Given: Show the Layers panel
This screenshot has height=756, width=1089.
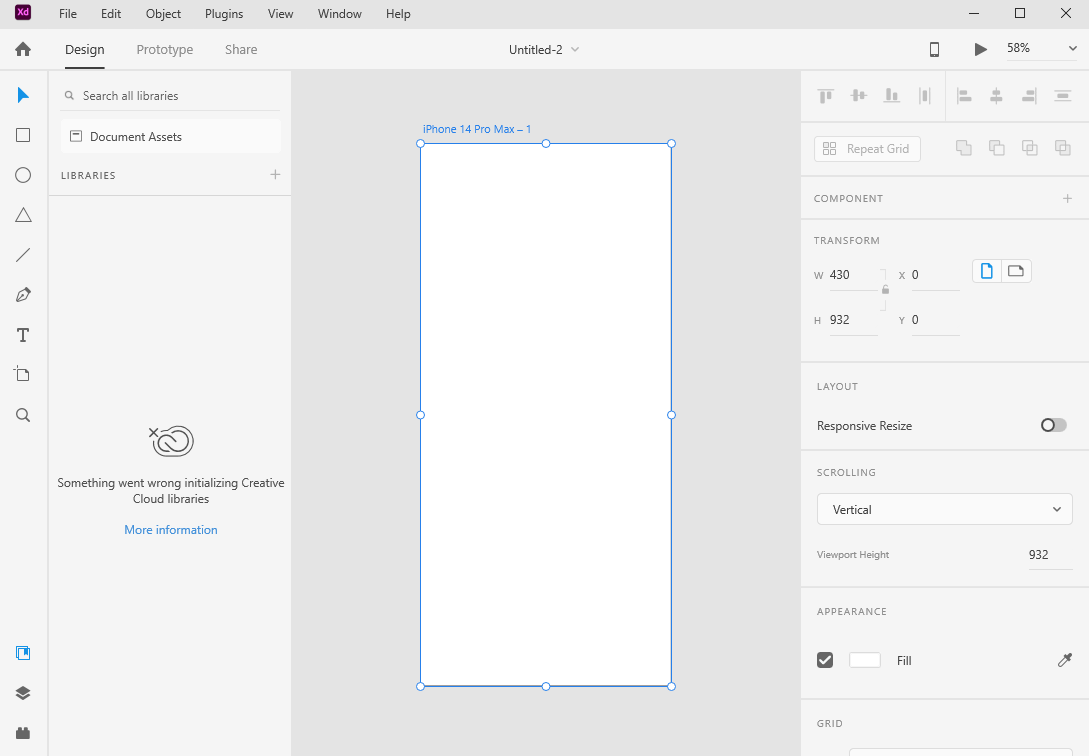Looking at the screenshot, I should [x=23, y=693].
